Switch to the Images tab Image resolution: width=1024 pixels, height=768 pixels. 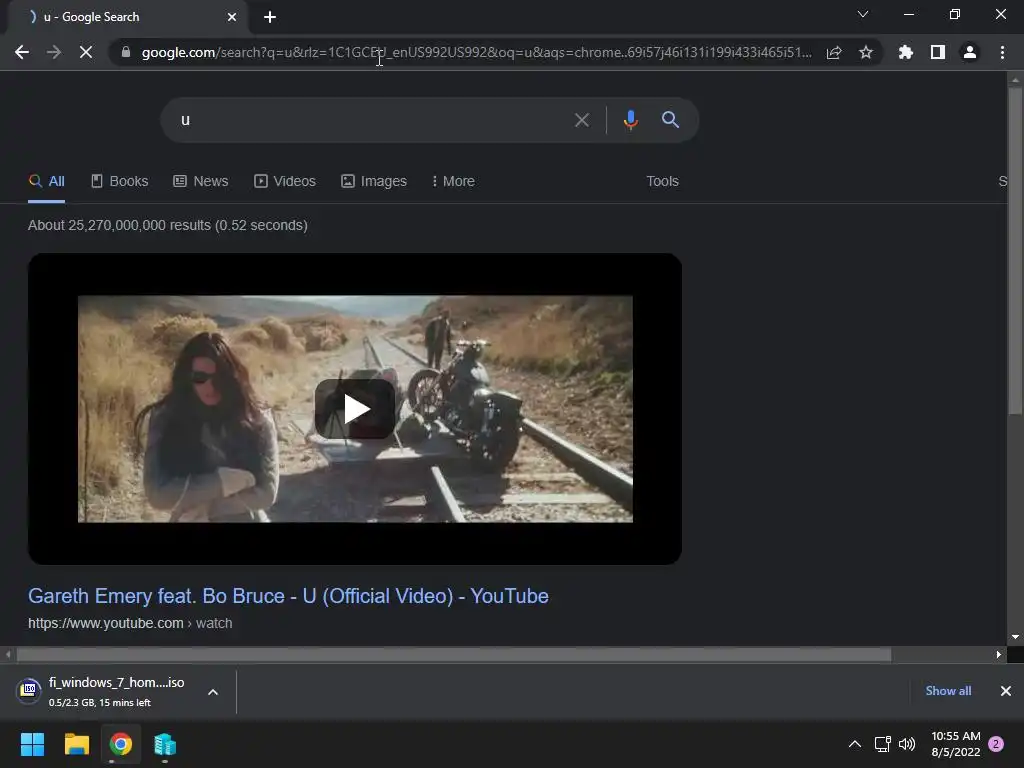[x=374, y=182]
